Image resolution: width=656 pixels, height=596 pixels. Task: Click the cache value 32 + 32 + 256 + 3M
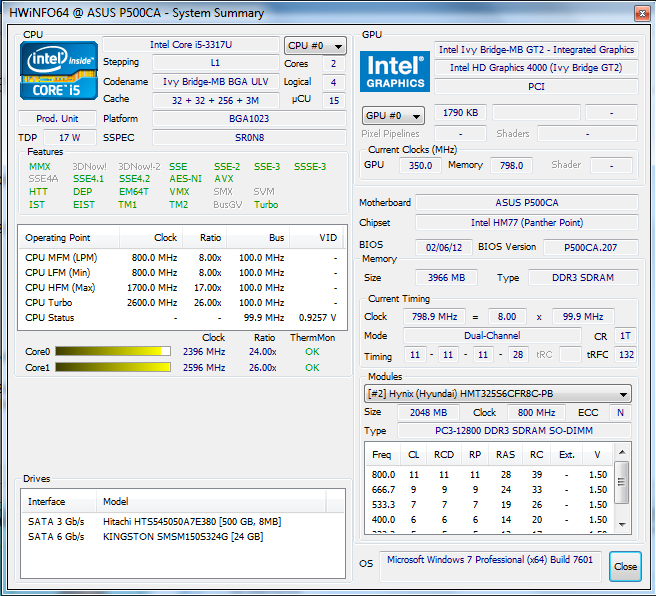tap(215, 100)
